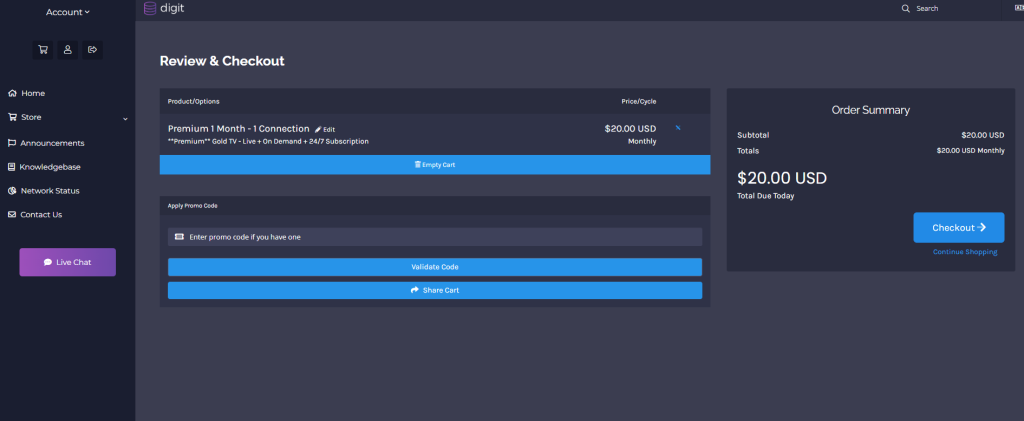Open the Knowledgebase page
This screenshot has height=421, width=1024.
[50, 167]
